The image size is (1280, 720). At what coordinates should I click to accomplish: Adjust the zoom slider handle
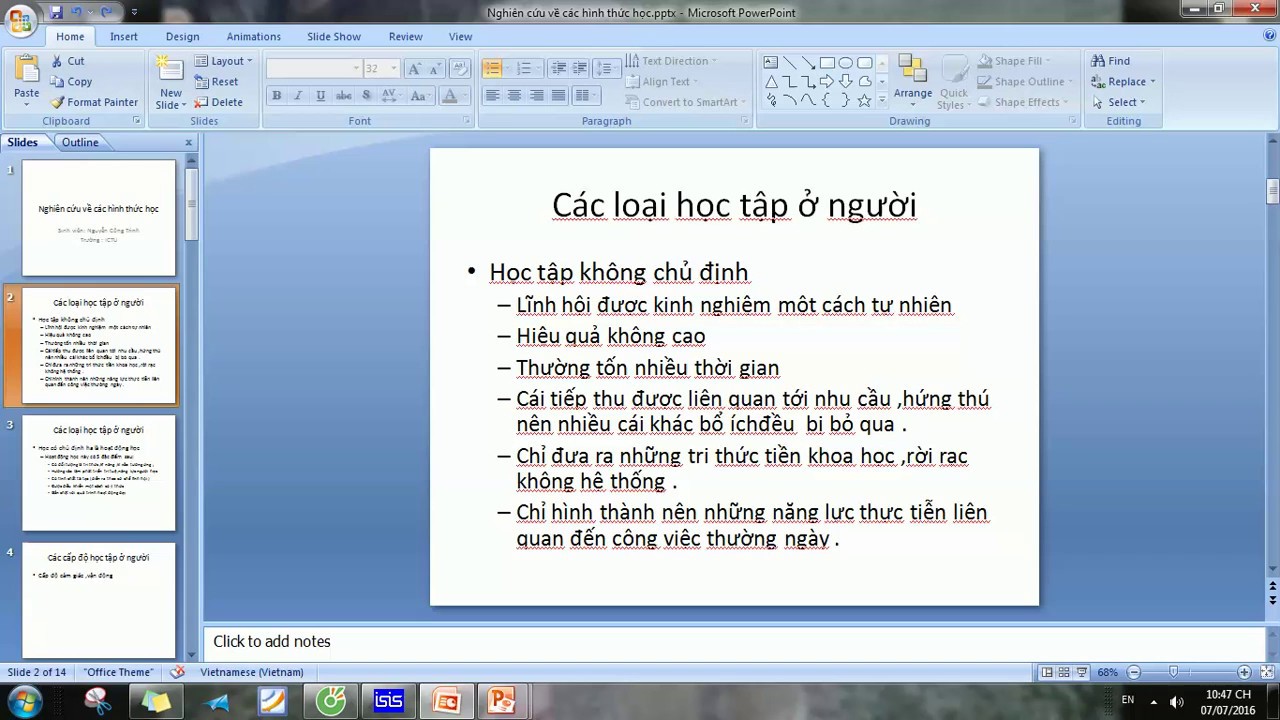[x=1173, y=672]
